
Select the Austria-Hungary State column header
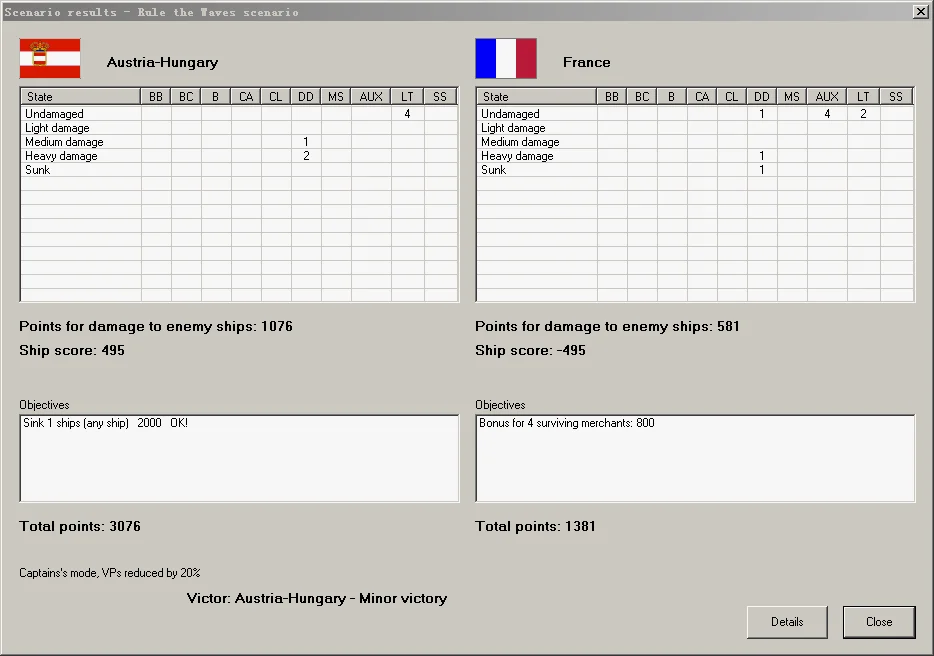click(81, 97)
